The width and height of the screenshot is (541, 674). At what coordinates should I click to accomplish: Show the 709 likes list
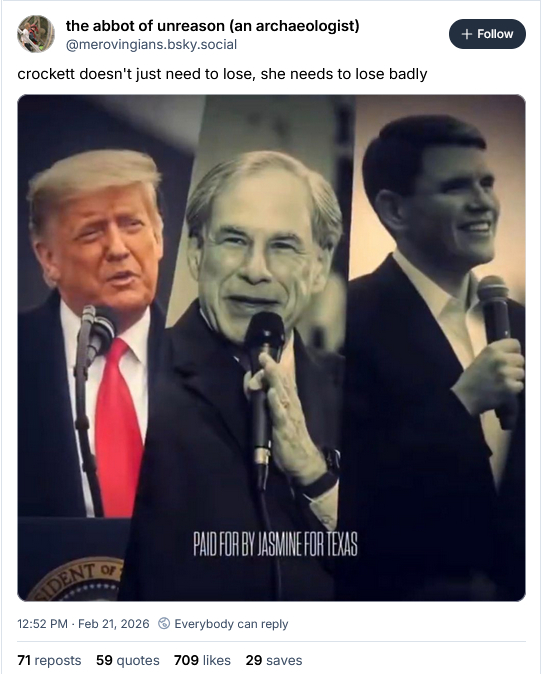(x=202, y=660)
